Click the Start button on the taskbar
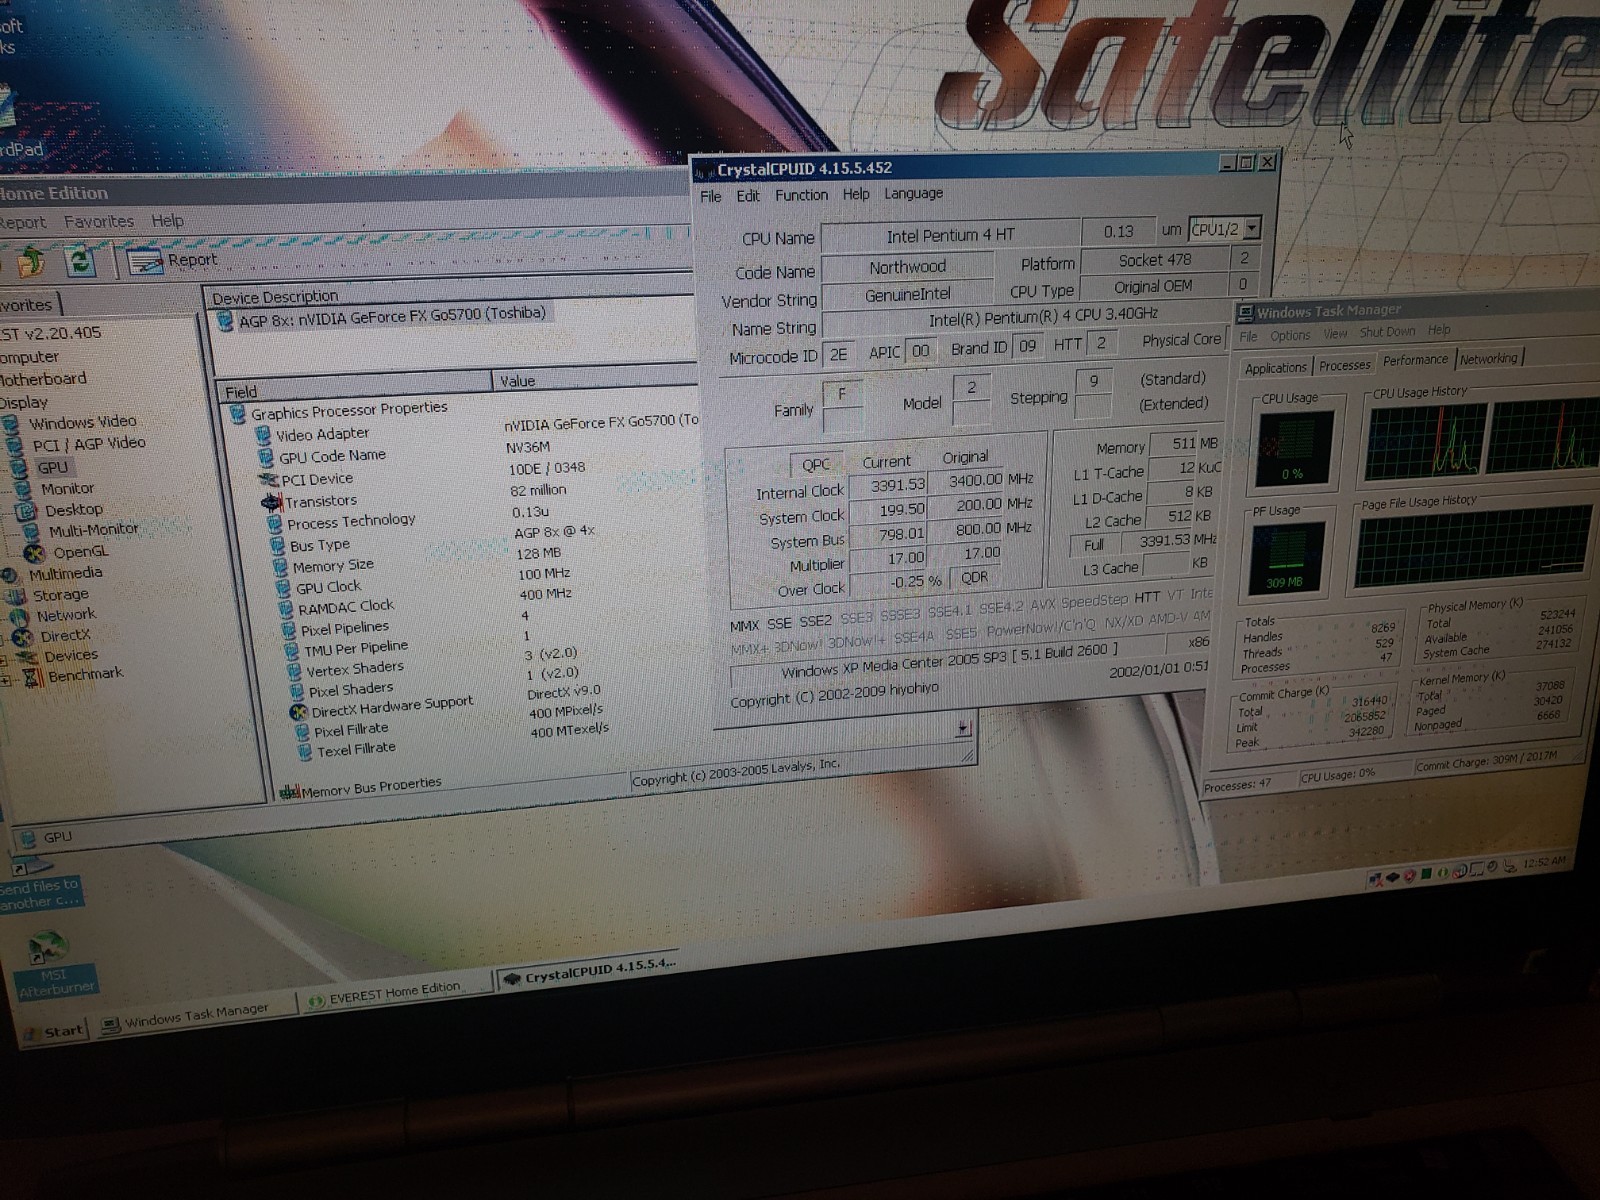Image resolution: width=1600 pixels, height=1200 pixels. click(55, 1031)
